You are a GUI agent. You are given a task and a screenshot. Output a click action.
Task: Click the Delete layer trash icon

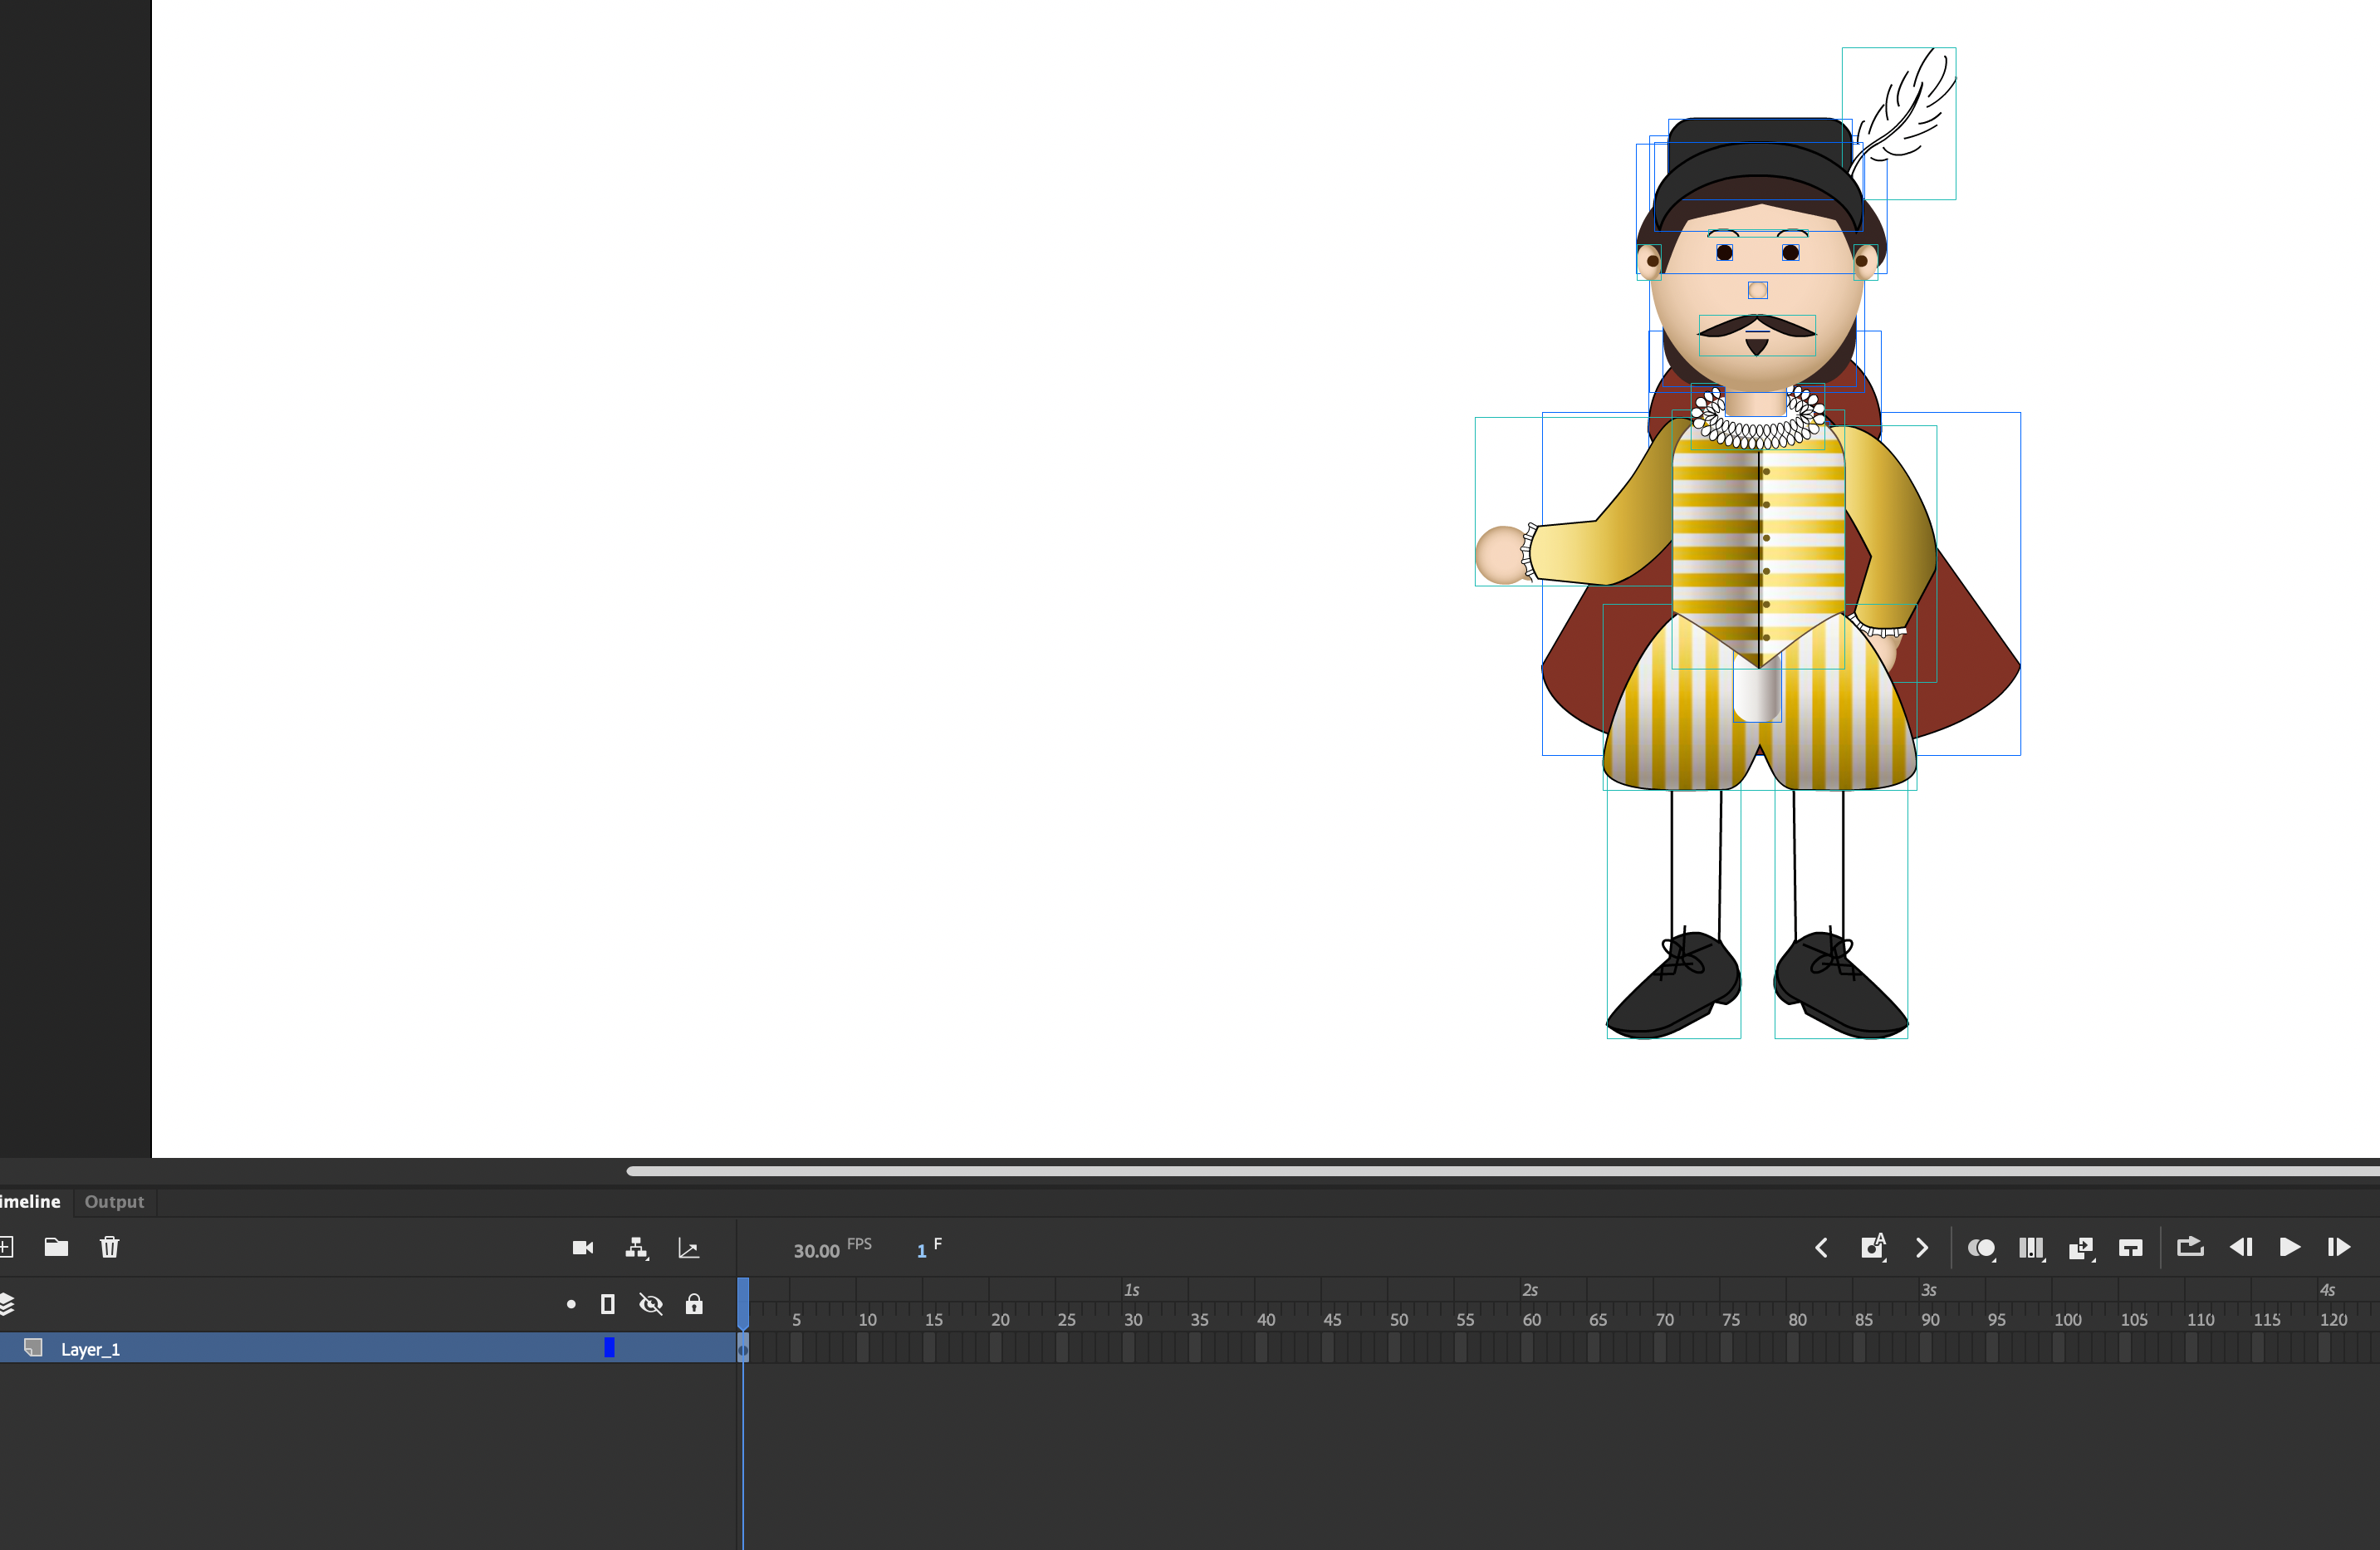click(110, 1247)
